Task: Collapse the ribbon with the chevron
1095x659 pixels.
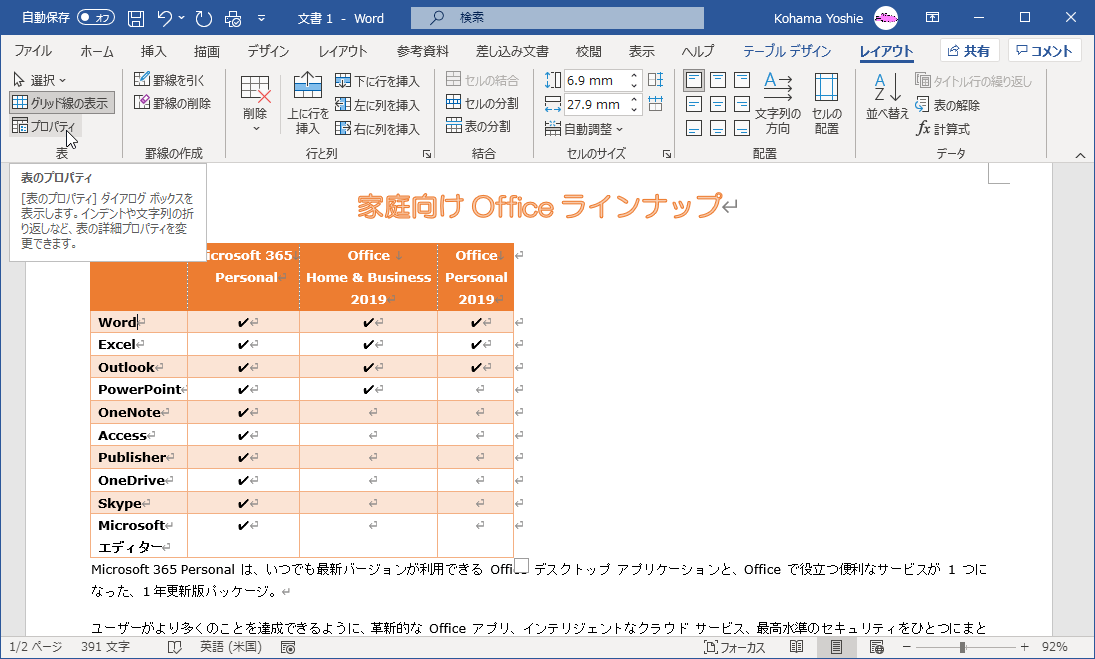Action: [x=1080, y=155]
